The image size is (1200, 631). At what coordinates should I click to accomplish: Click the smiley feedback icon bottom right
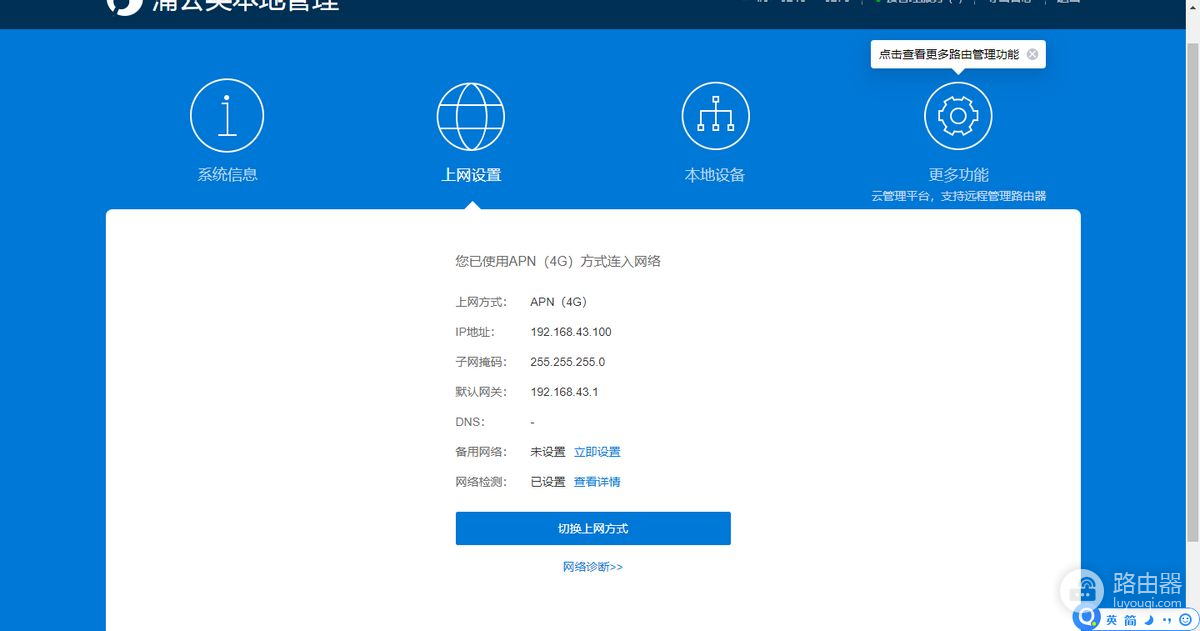(x=1186, y=619)
